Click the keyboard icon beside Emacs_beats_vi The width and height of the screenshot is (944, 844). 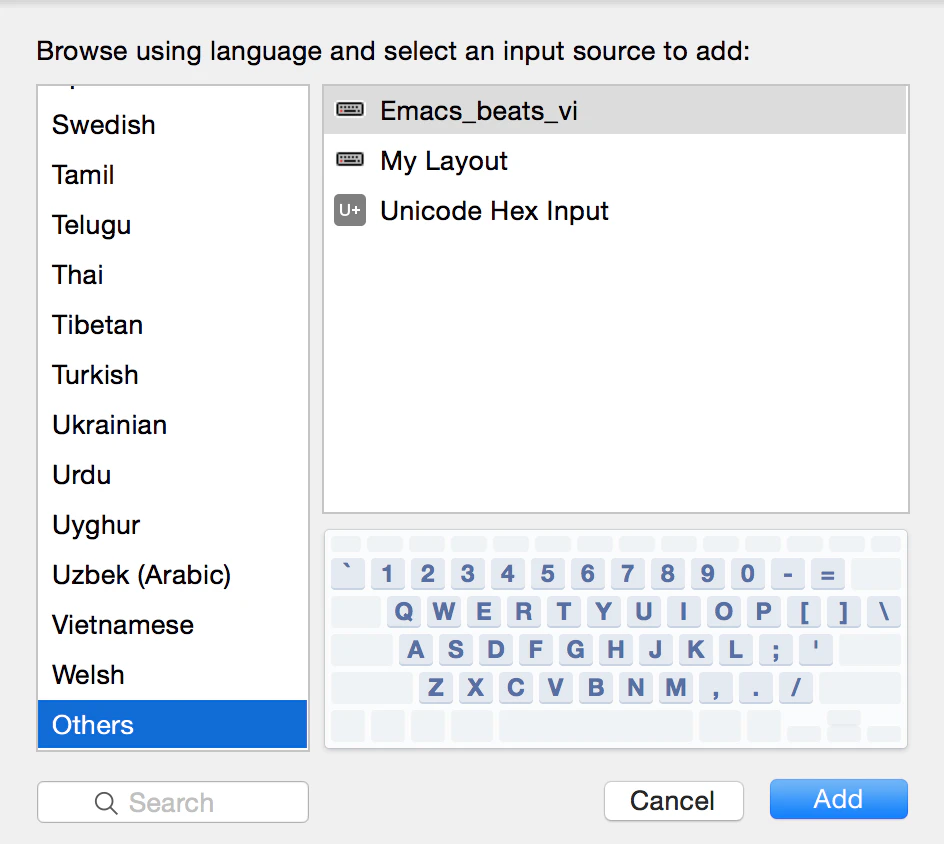tap(350, 110)
